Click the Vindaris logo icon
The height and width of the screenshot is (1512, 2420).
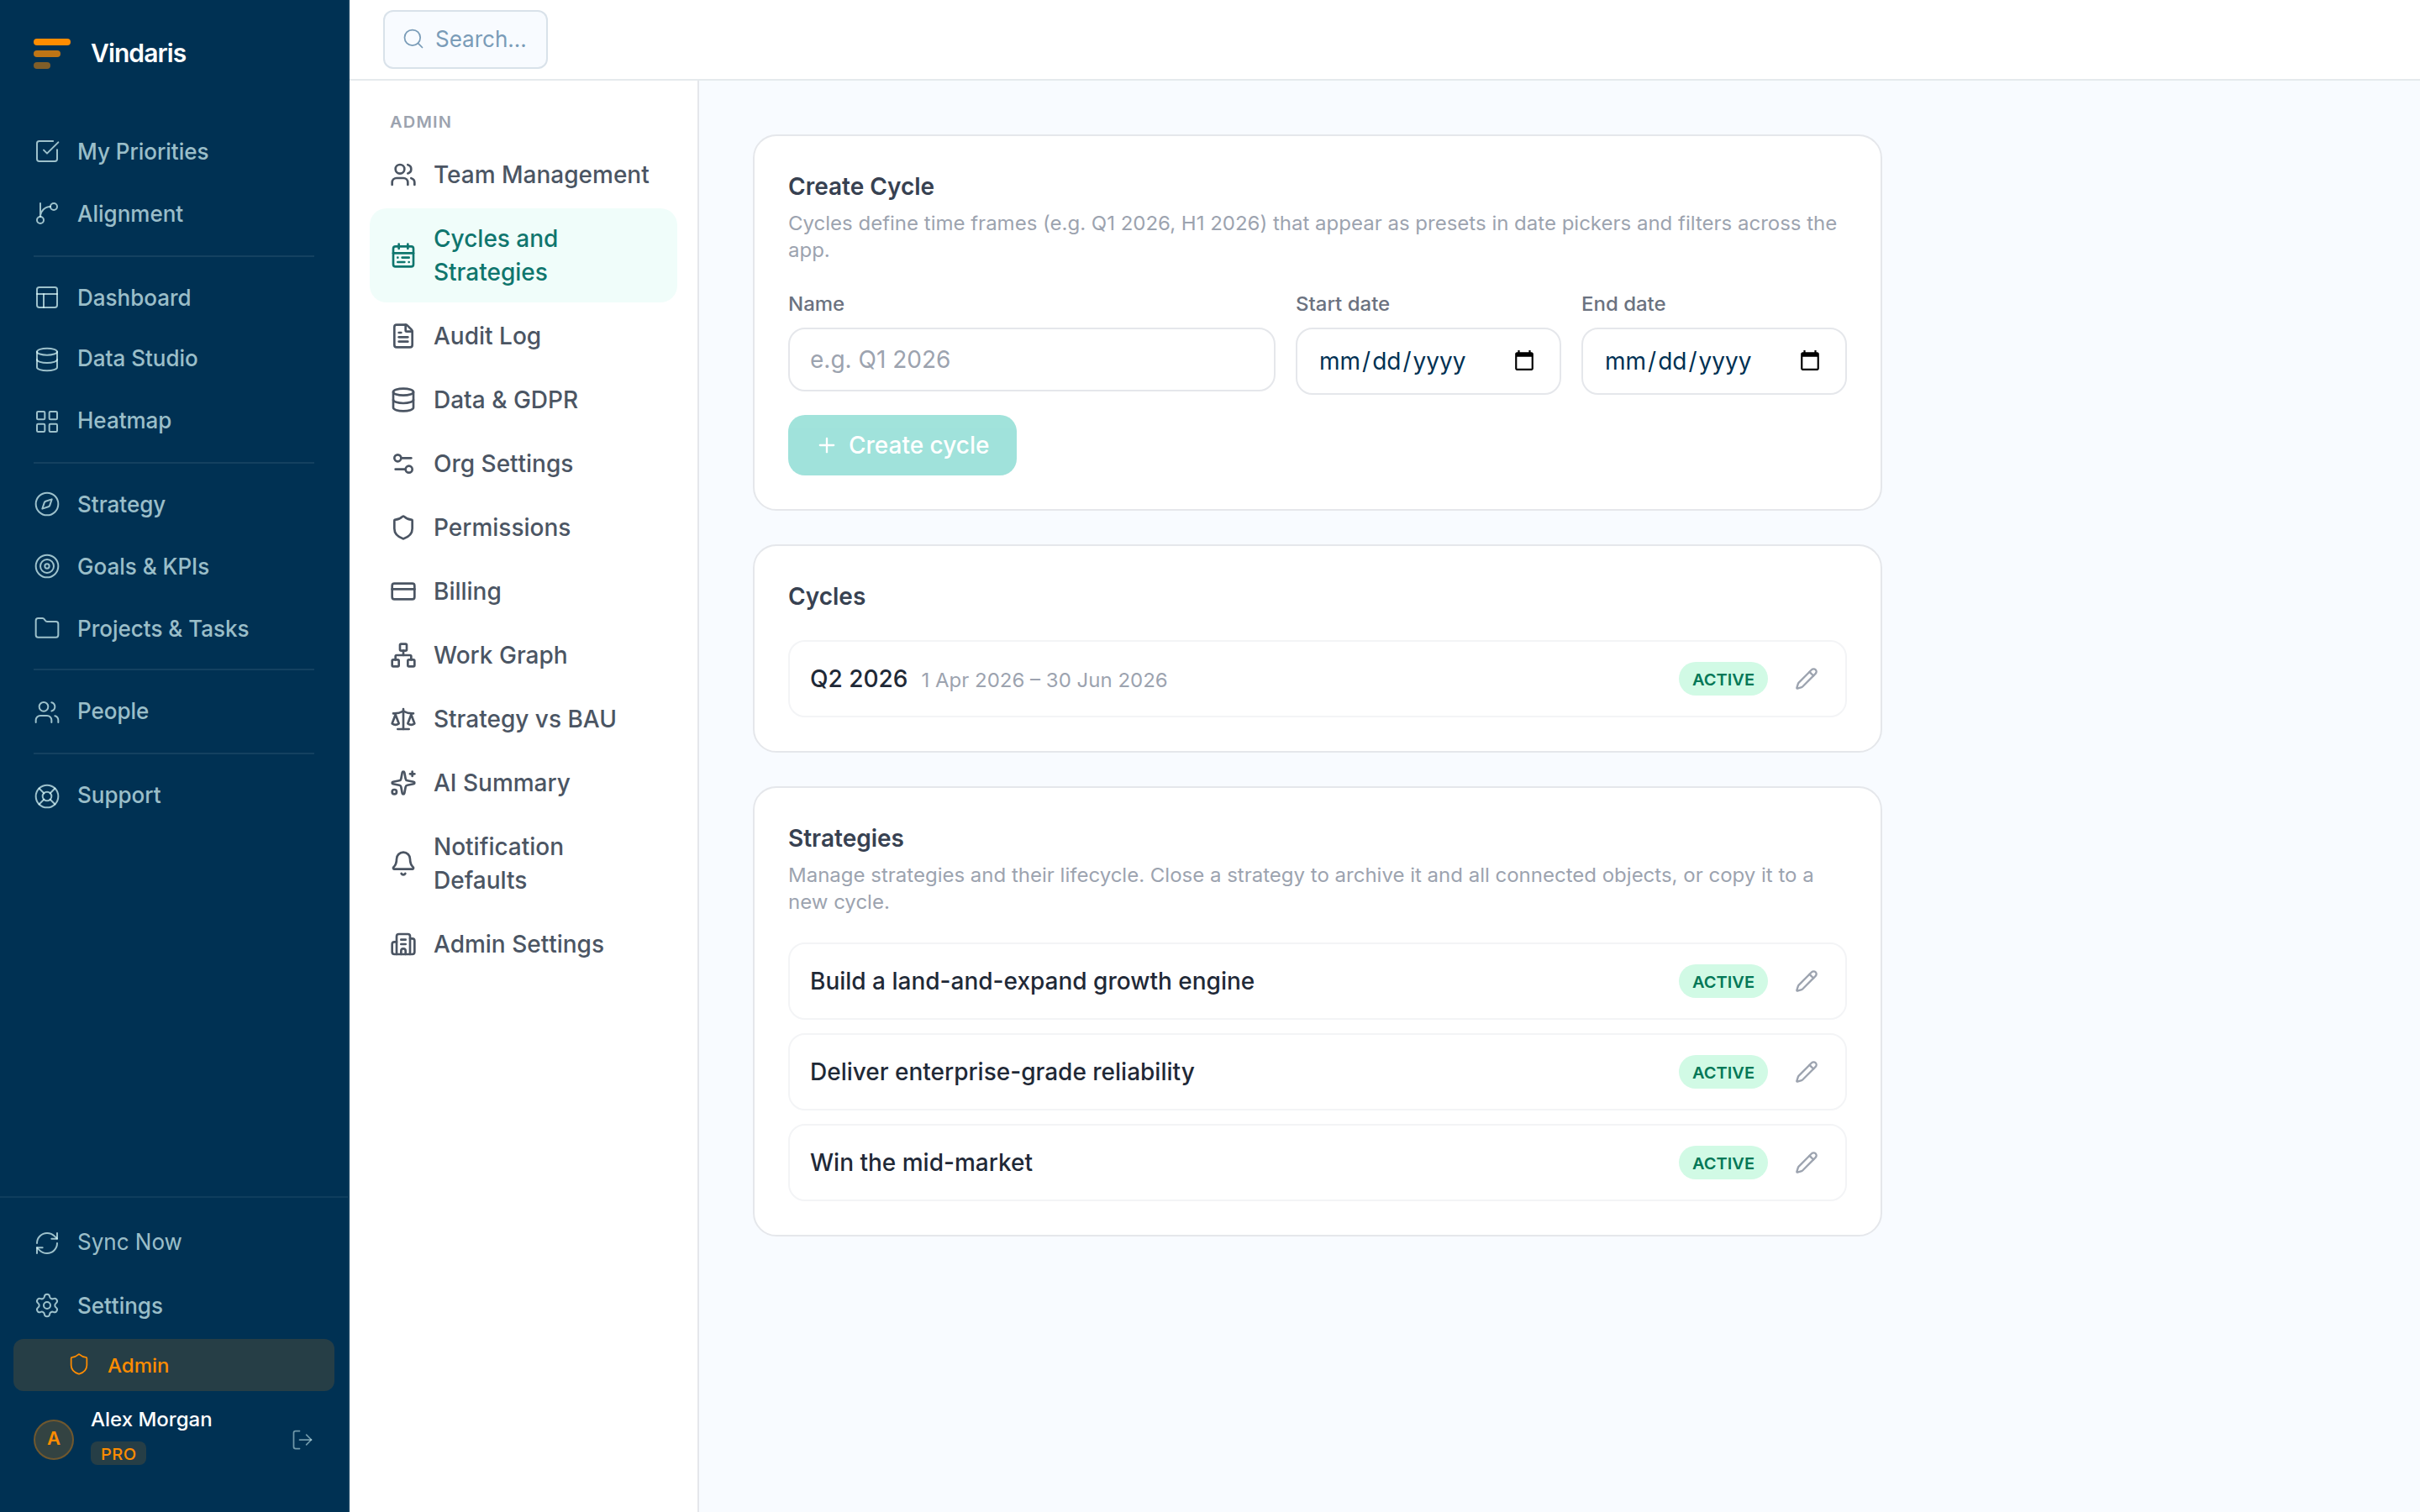[51, 53]
